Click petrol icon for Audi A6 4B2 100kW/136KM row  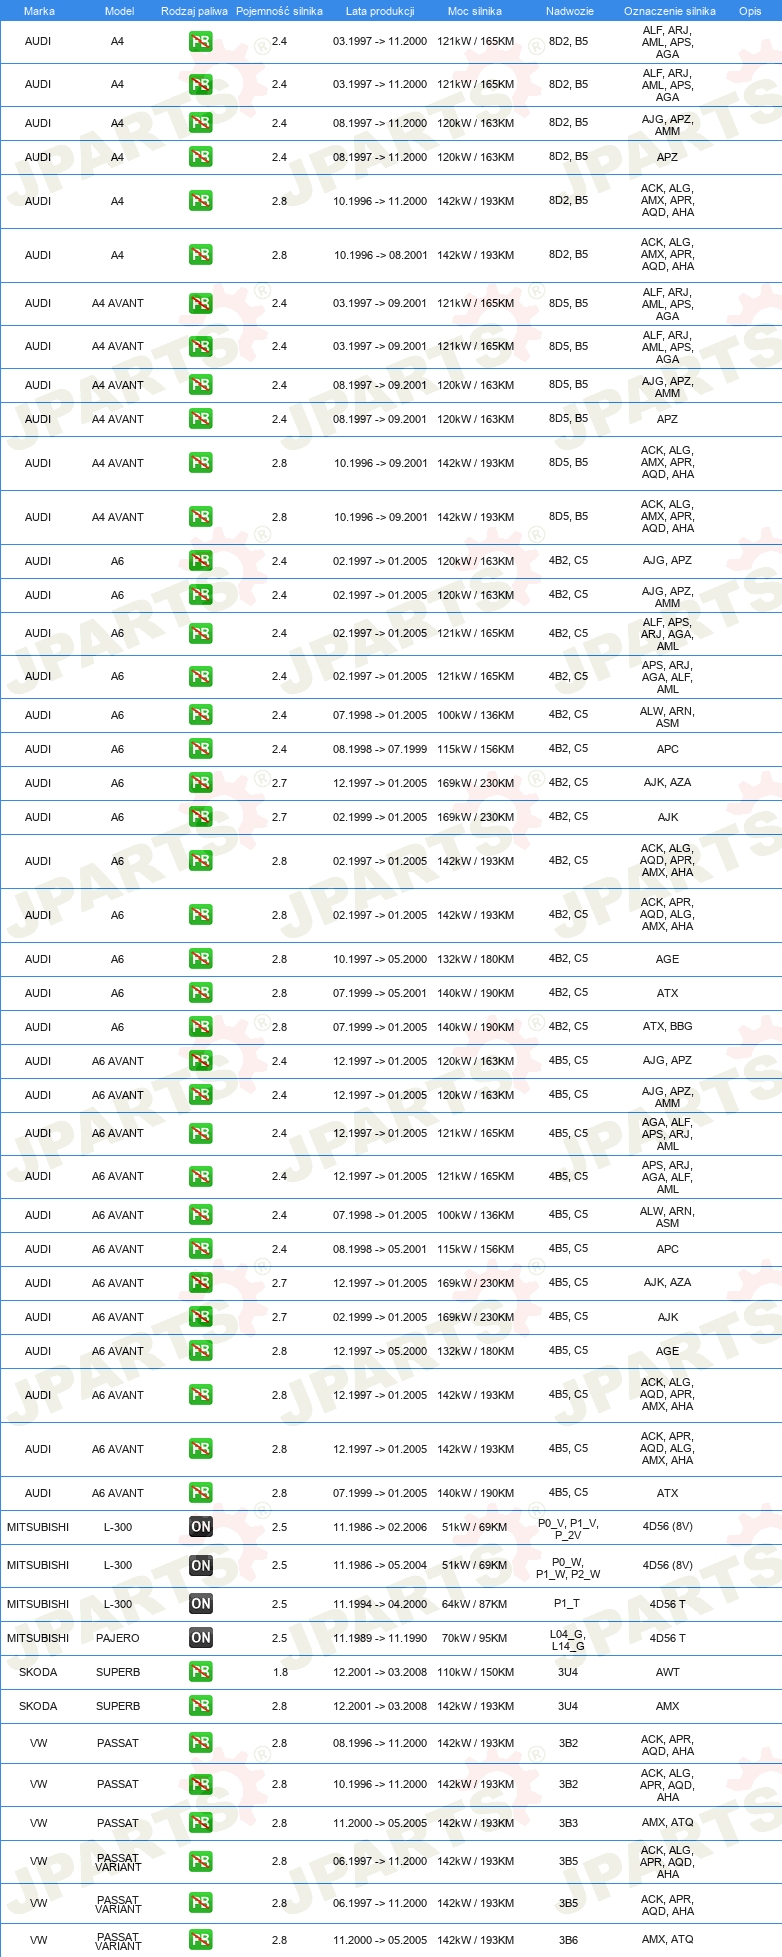[x=201, y=715]
